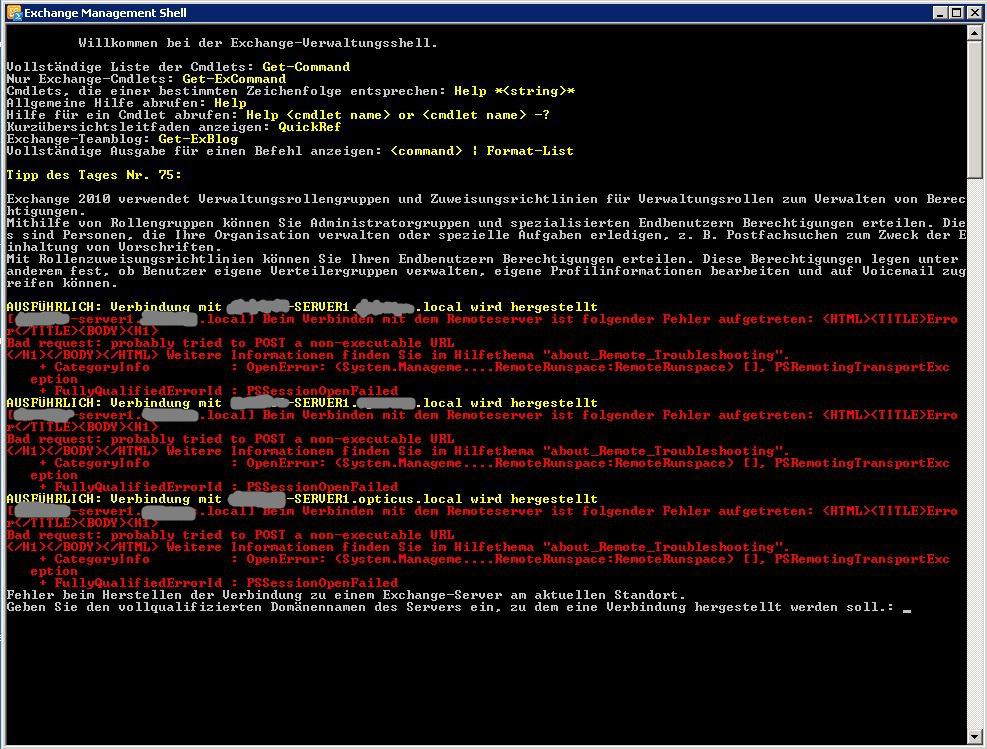This screenshot has height=749, width=987.
Task: Click the 'Exchange-Teamblog:' label
Action: (79, 138)
